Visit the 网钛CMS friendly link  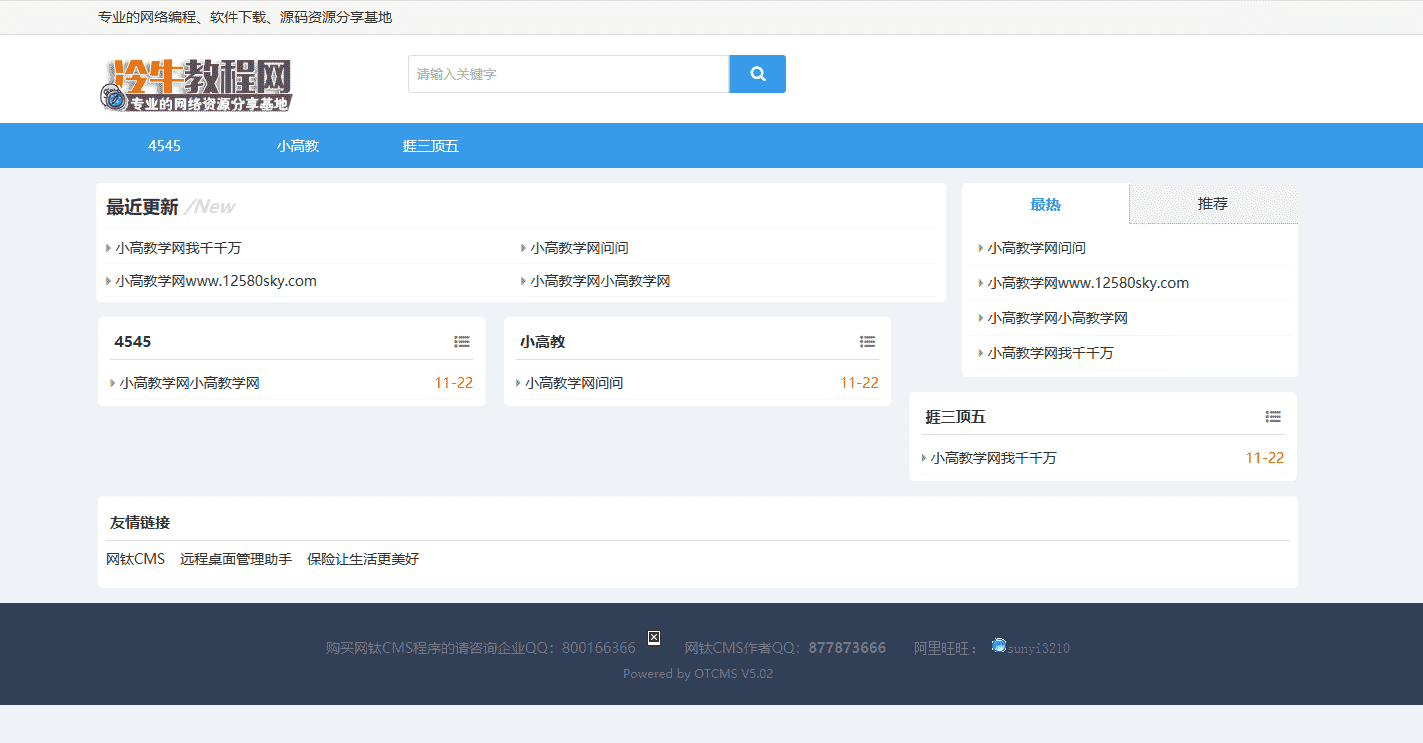(135, 559)
